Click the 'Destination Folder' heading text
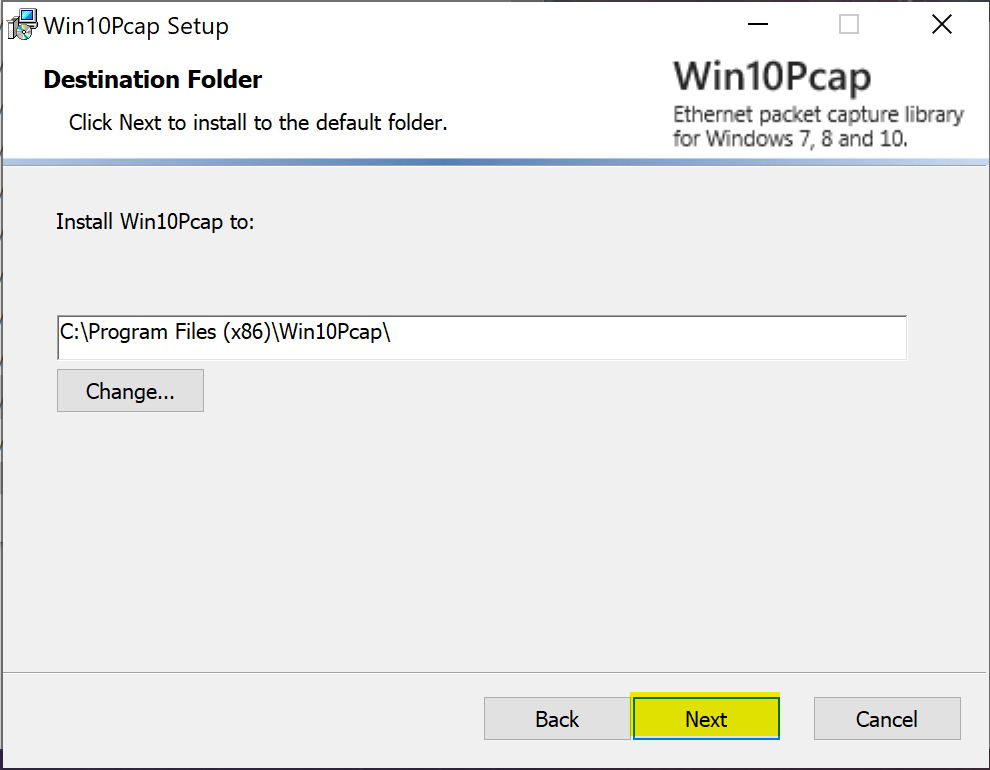 pyautogui.click(x=153, y=80)
